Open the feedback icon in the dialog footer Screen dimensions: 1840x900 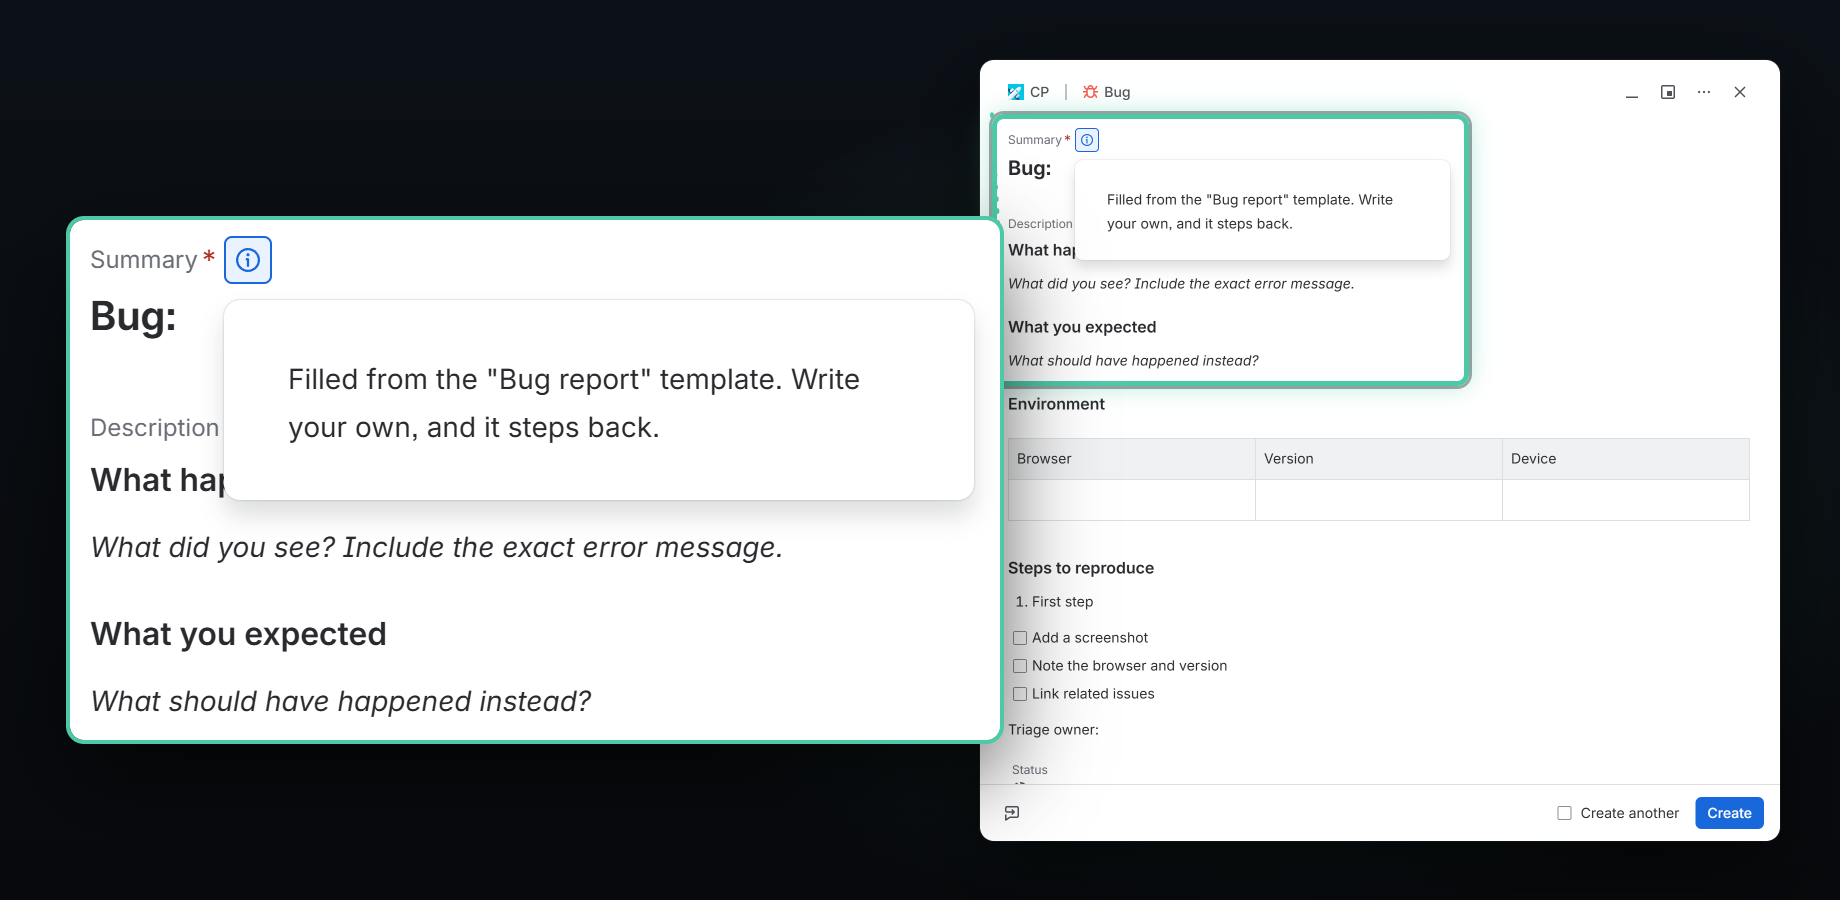1012,813
